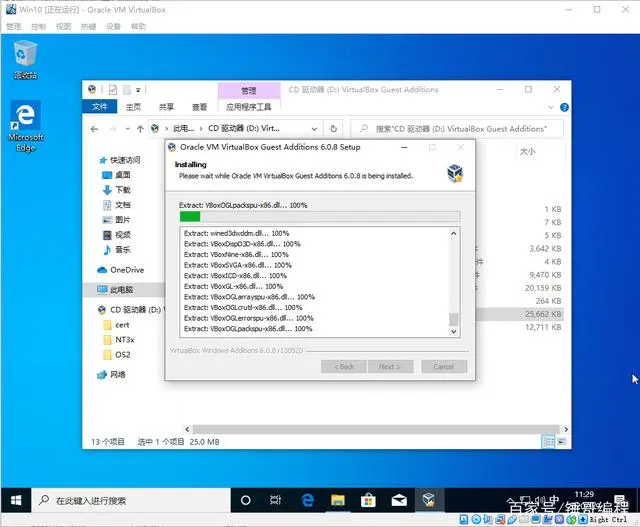Screen dimensions: 640x527
Task: Expand the ribbon using the chevron
Action: (x=550, y=107)
